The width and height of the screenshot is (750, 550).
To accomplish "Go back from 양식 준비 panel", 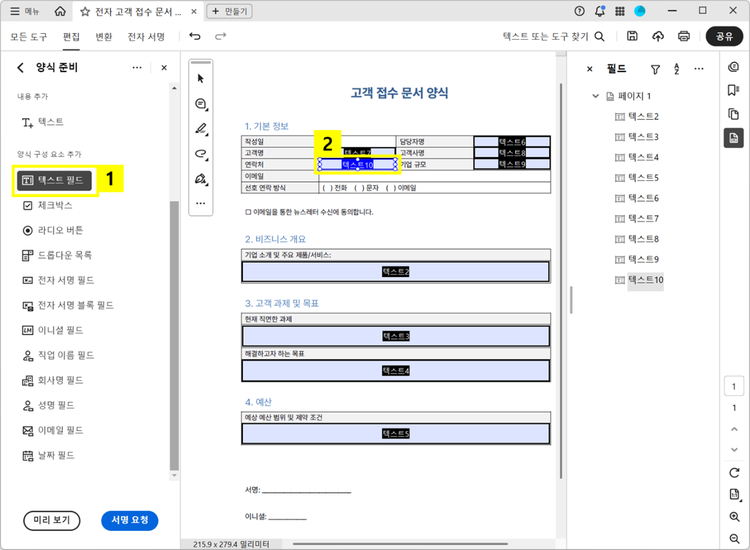I will (x=20, y=68).
